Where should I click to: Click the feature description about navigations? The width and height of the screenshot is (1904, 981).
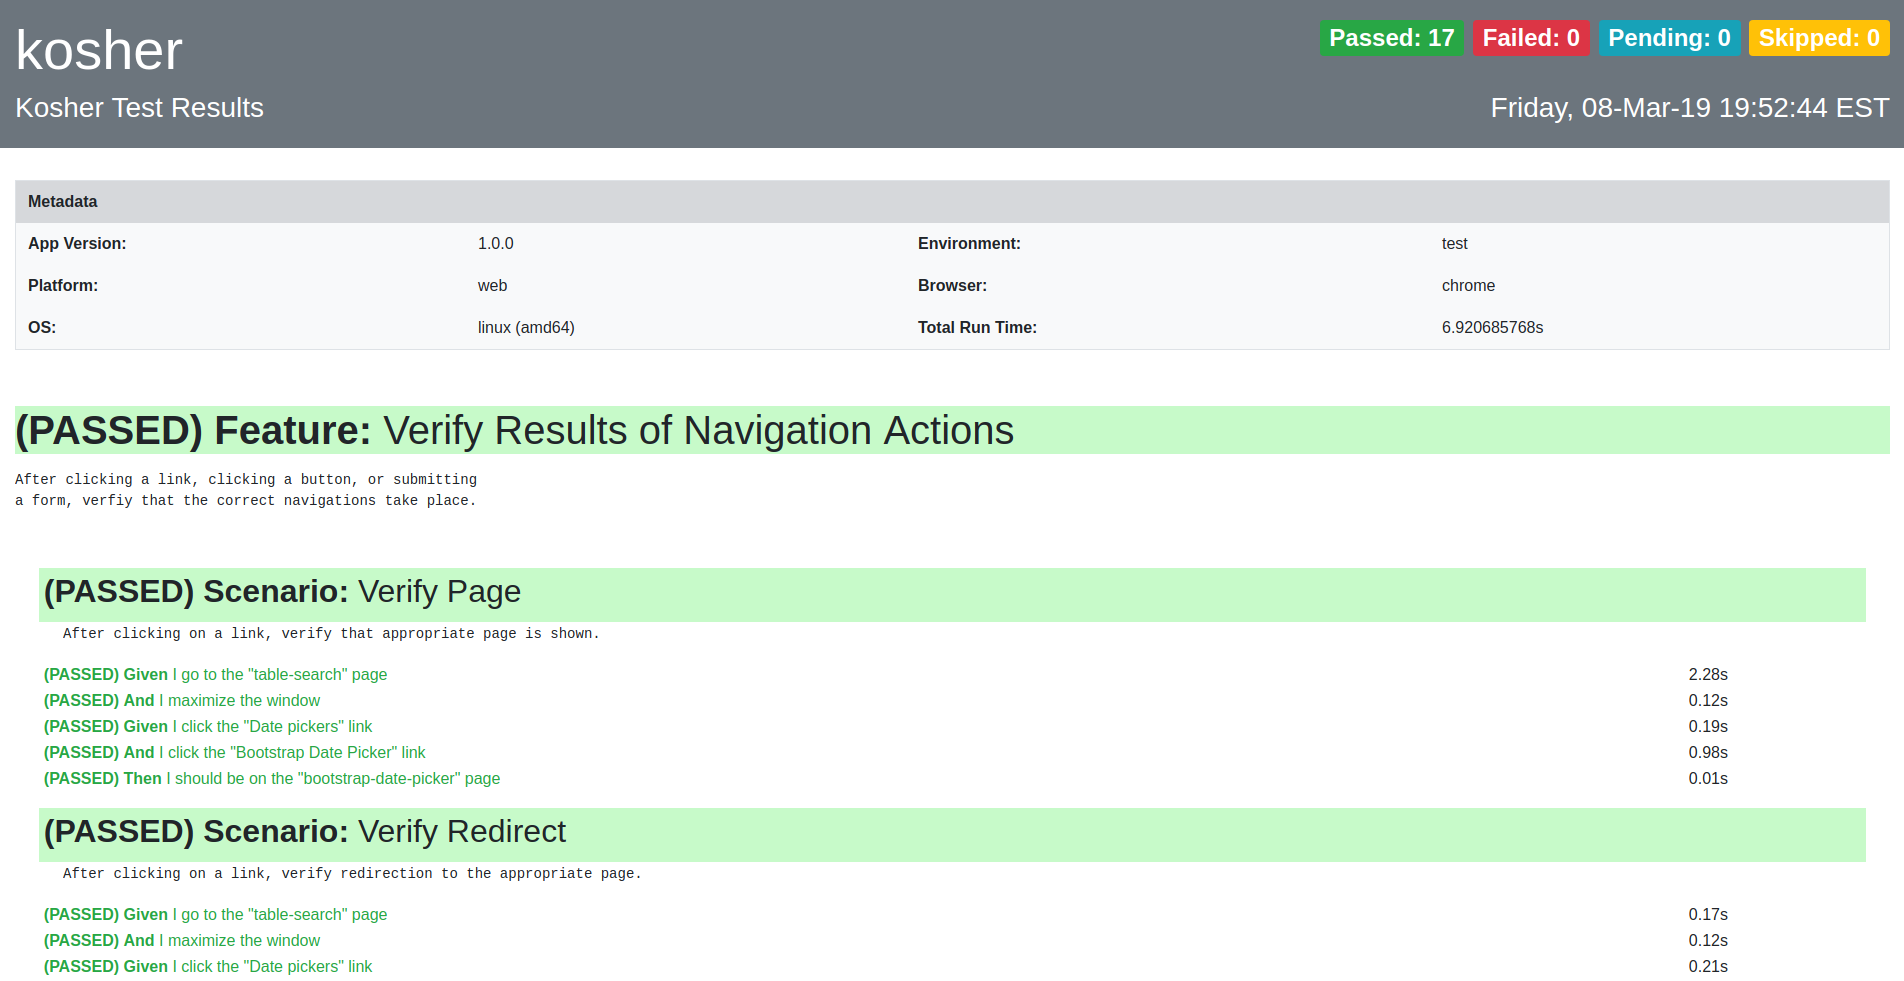pyautogui.click(x=246, y=490)
